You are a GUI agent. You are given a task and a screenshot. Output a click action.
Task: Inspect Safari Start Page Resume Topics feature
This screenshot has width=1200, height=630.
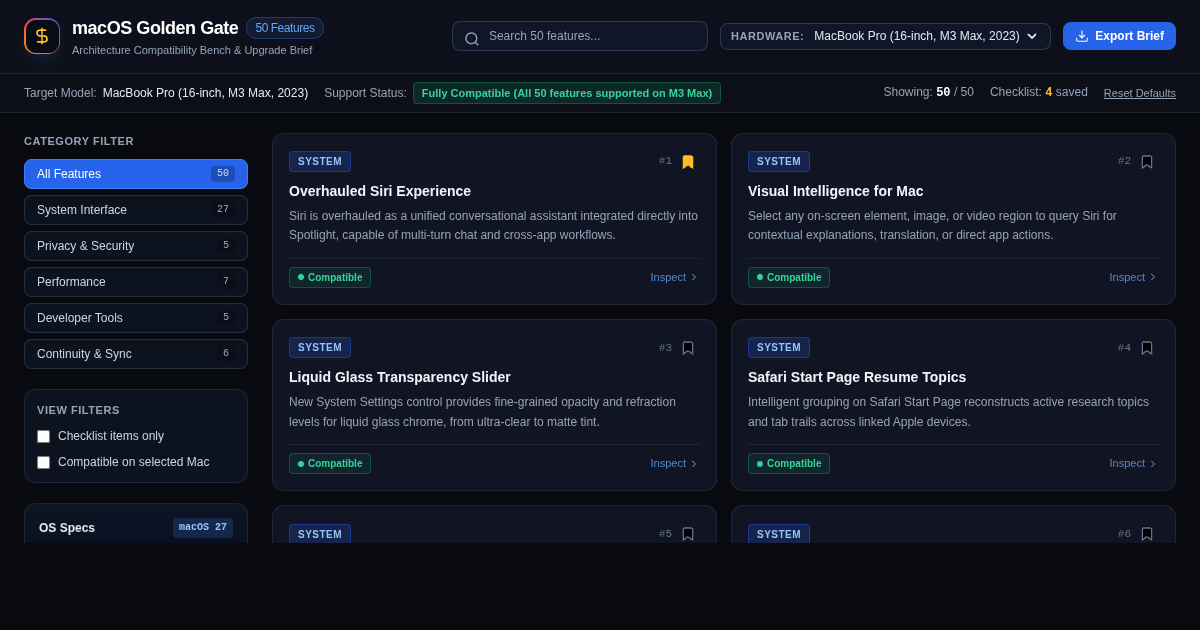1133,463
